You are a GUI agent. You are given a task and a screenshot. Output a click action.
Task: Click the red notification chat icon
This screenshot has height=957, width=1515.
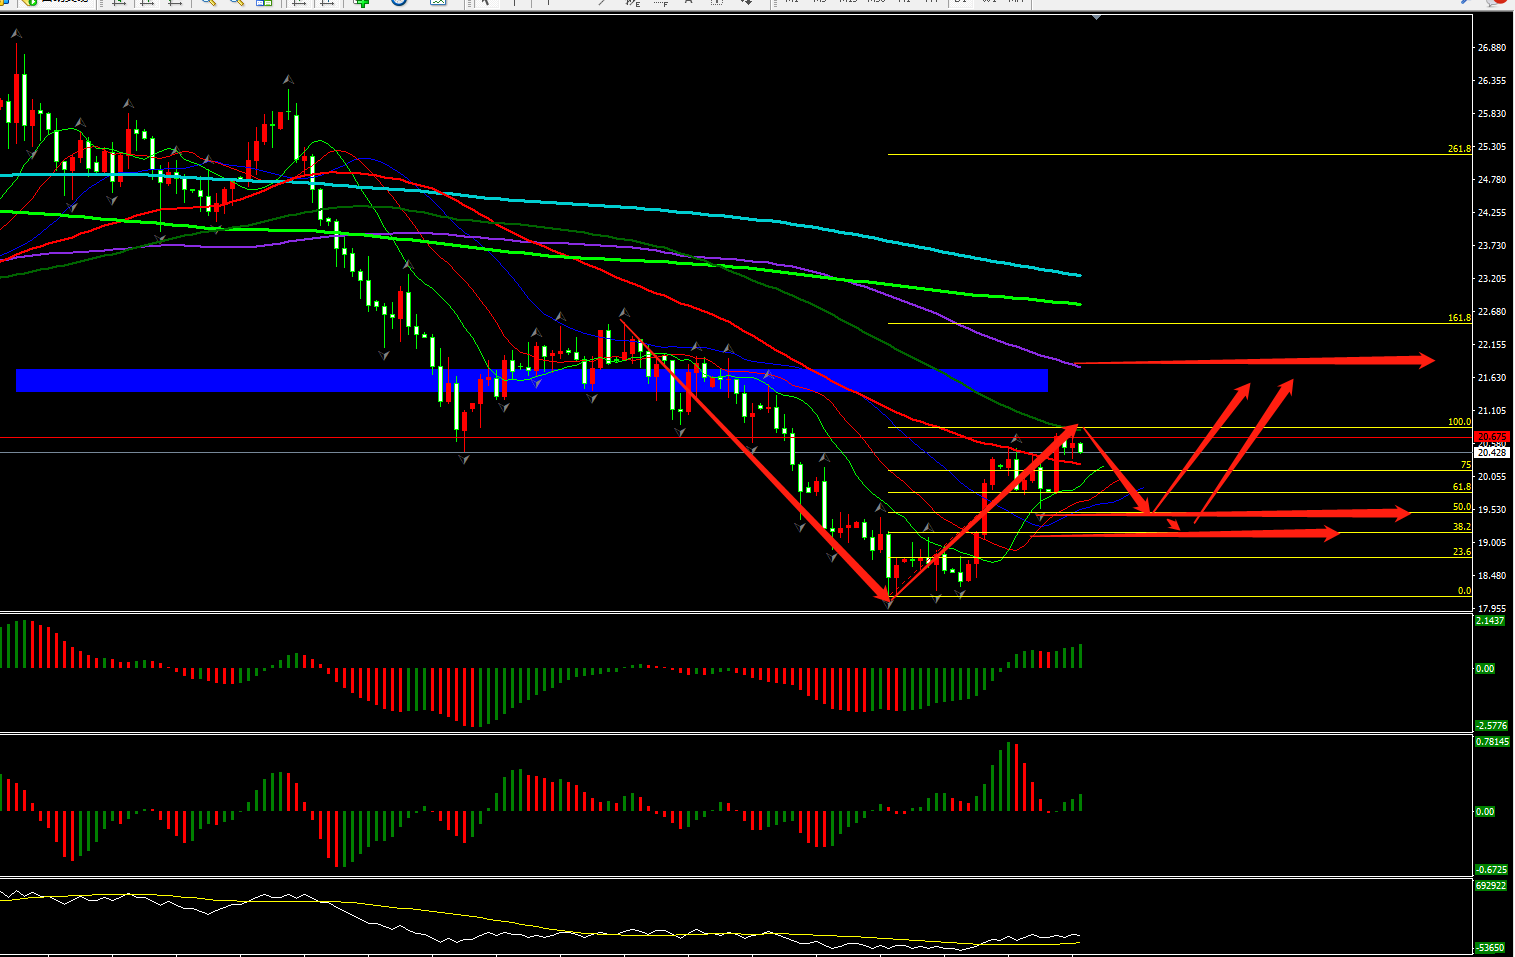[x=1497, y=3]
